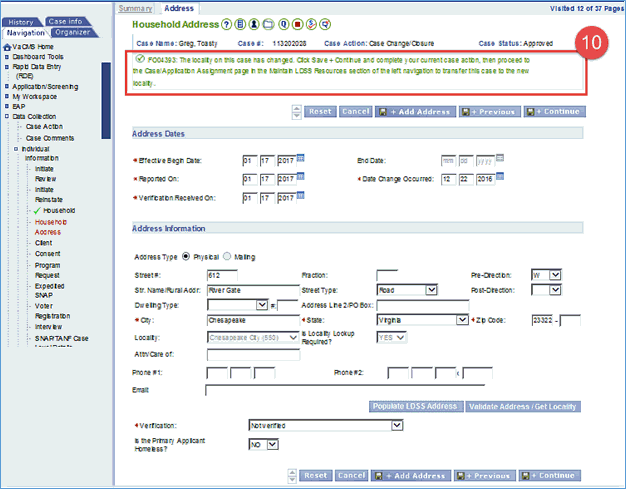Viewport: 626px width, 489px height.
Task: Open calendar for Reported On date
Action: point(301,176)
